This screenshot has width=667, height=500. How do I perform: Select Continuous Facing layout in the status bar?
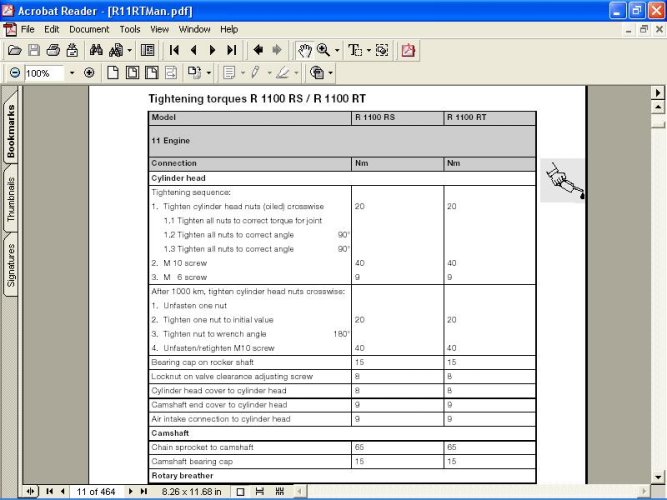[x=279, y=492]
